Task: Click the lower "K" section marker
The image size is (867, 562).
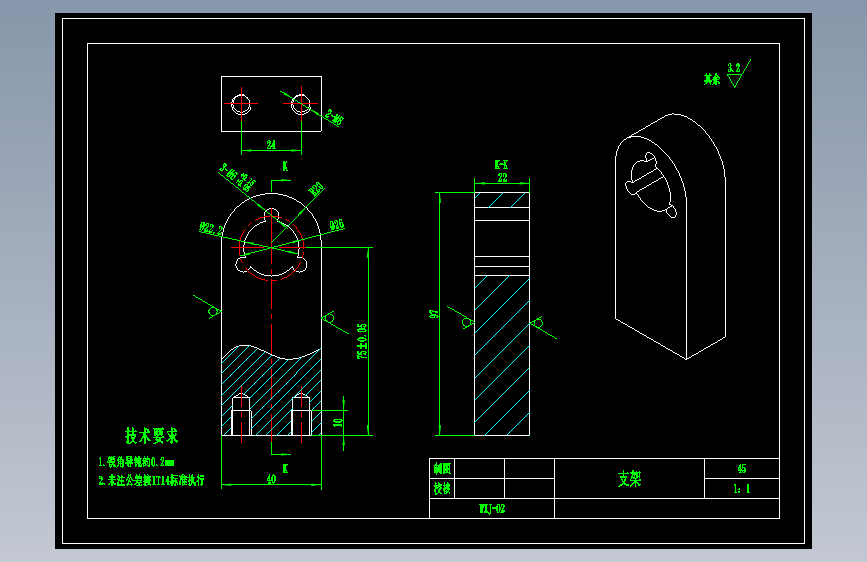Action: tap(285, 469)
